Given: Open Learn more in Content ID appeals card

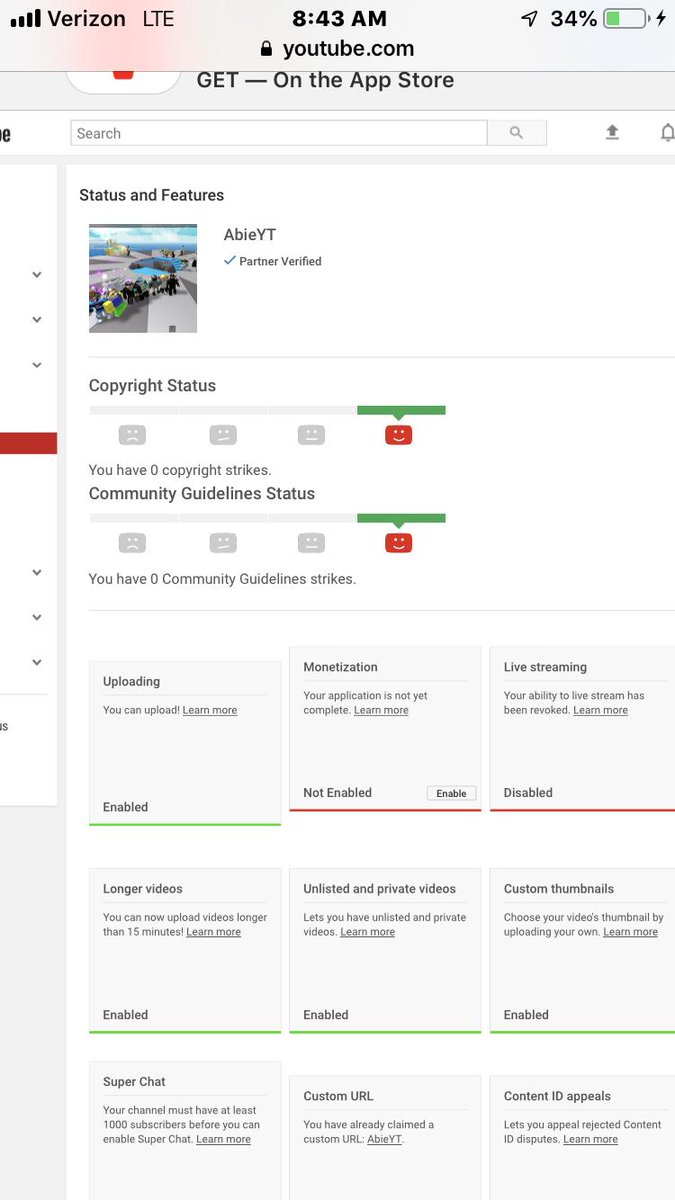Looking at the screenshot, I should point(590,1139).
